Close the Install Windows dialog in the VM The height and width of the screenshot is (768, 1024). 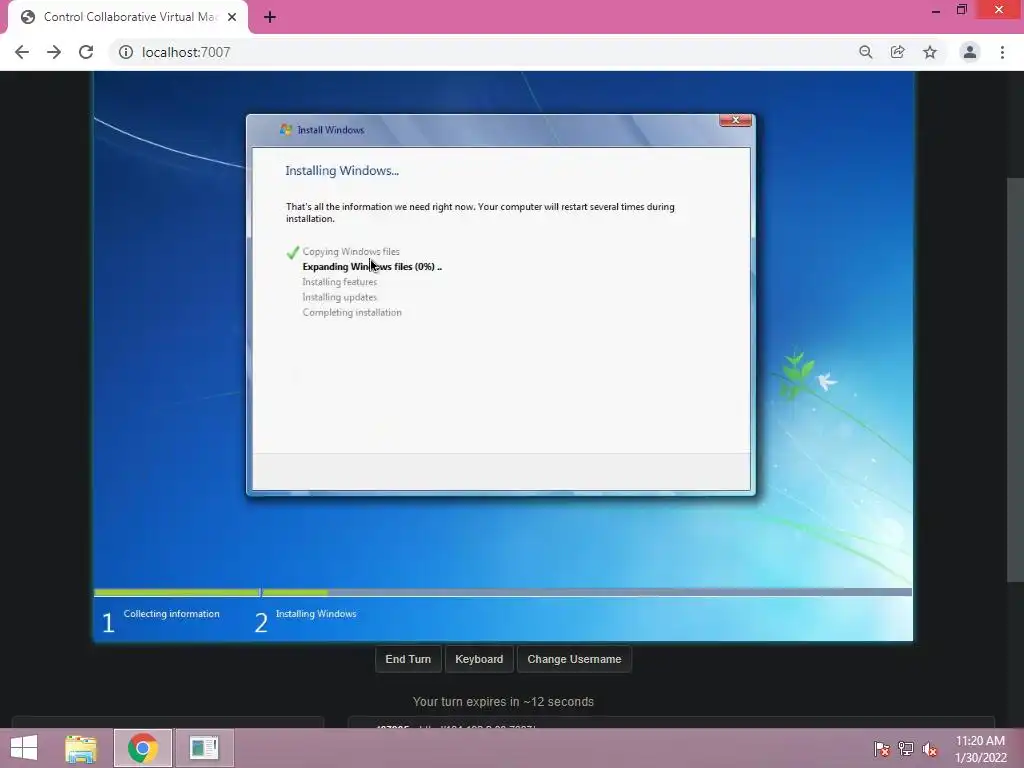[x=735, y=120]
